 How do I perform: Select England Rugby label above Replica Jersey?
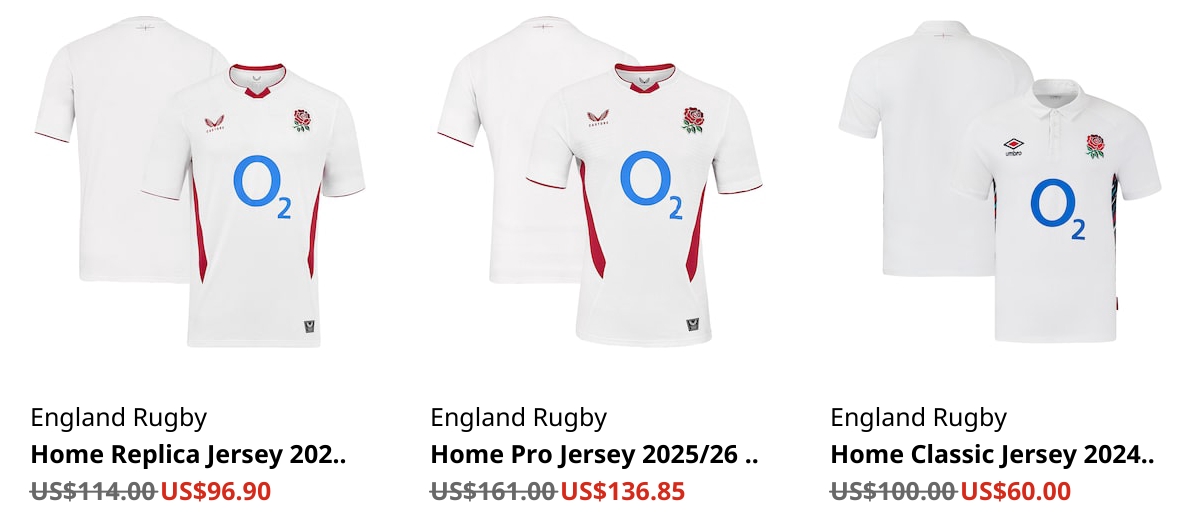coord(119,418)
